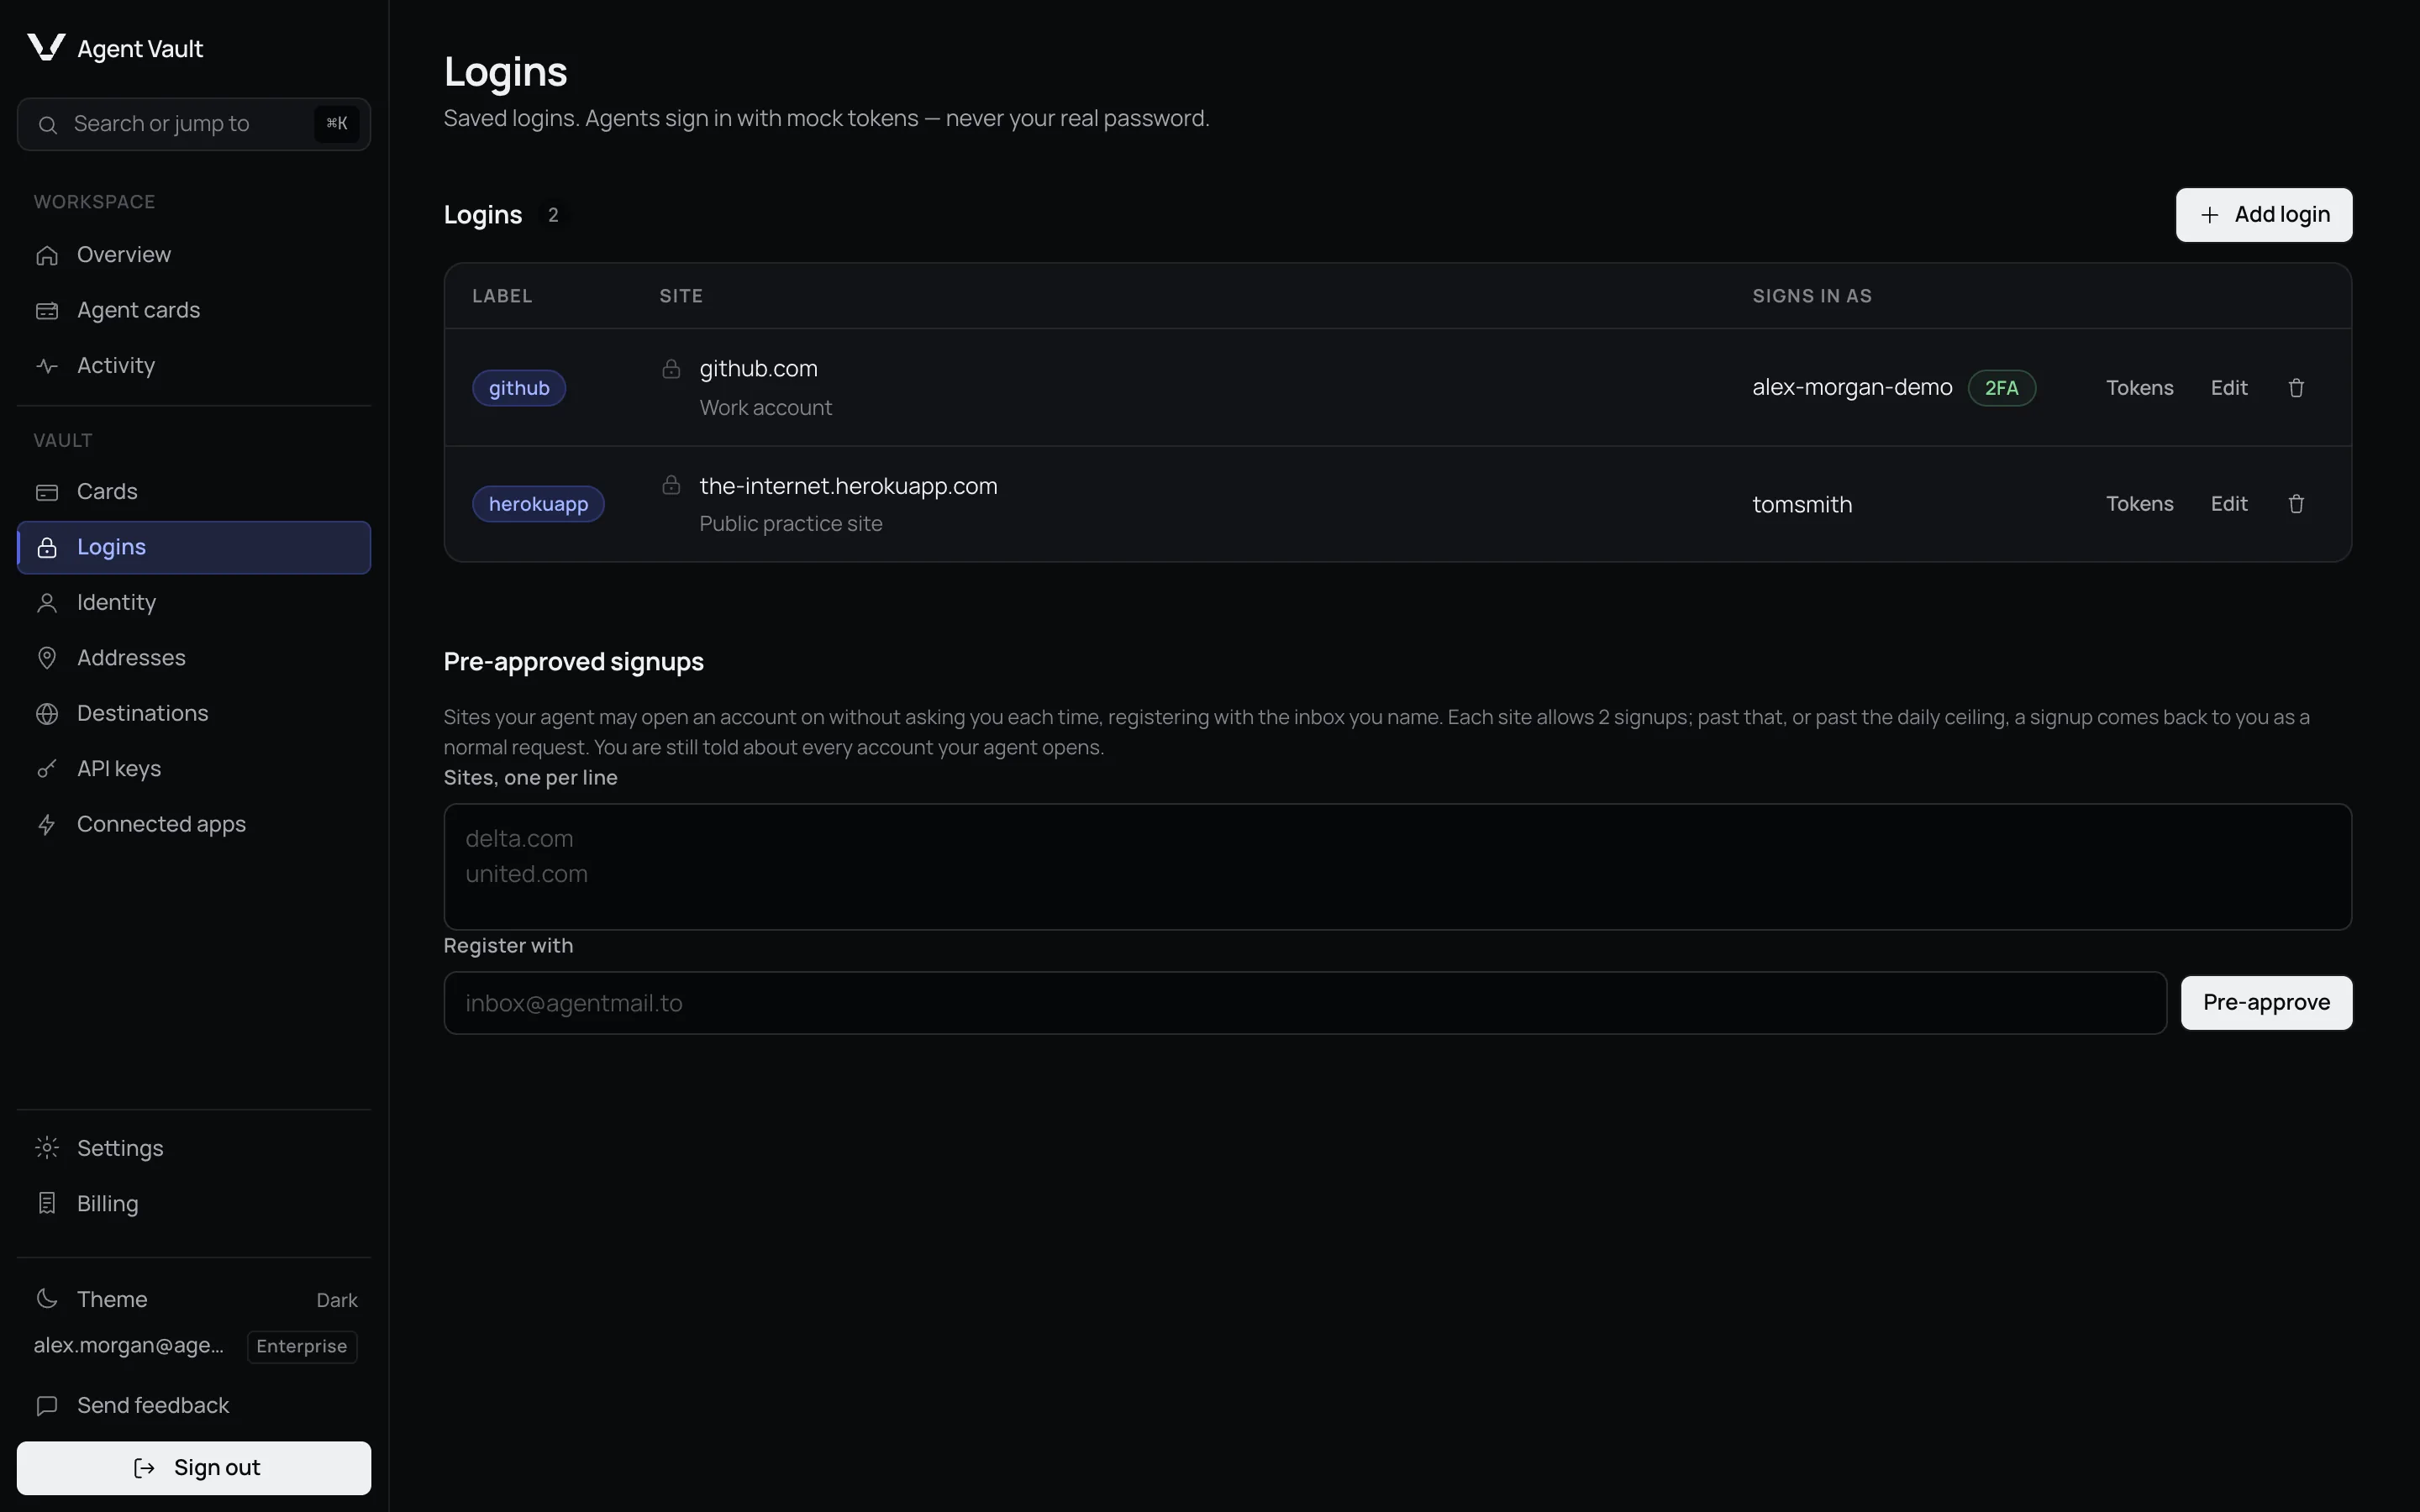Click the Enterprise plan badge

302,1347
